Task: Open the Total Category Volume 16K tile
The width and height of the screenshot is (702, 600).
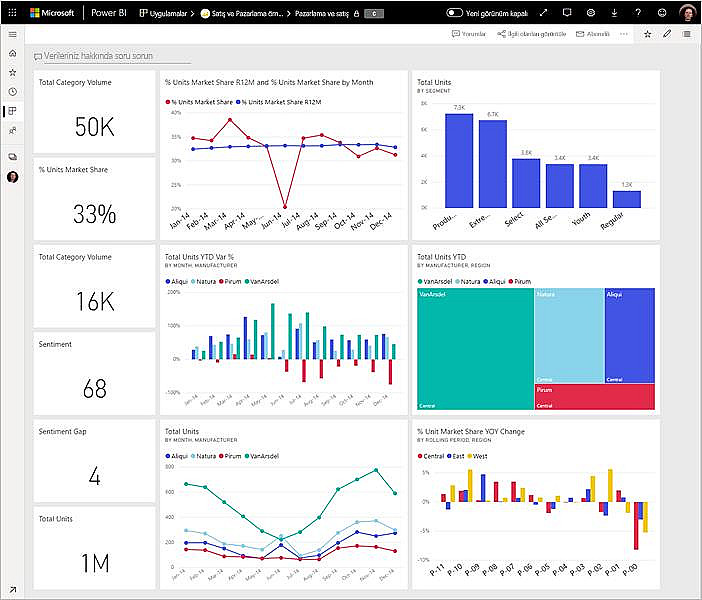Action: [94, 286]
